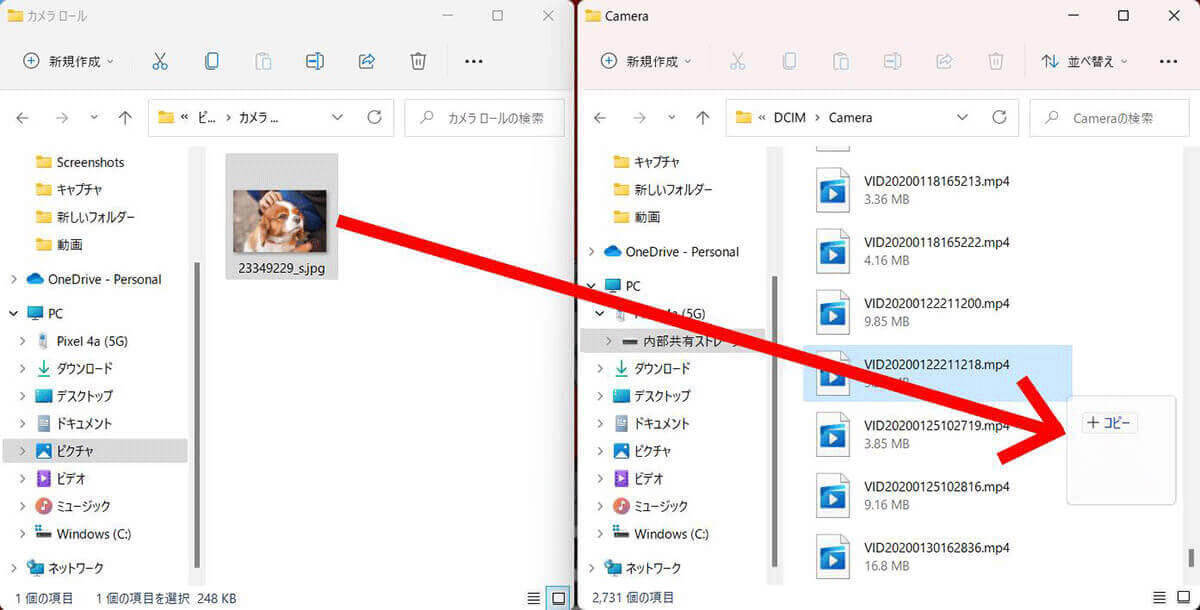Select VID20200125102816.mp4 file

coord(937,496)
